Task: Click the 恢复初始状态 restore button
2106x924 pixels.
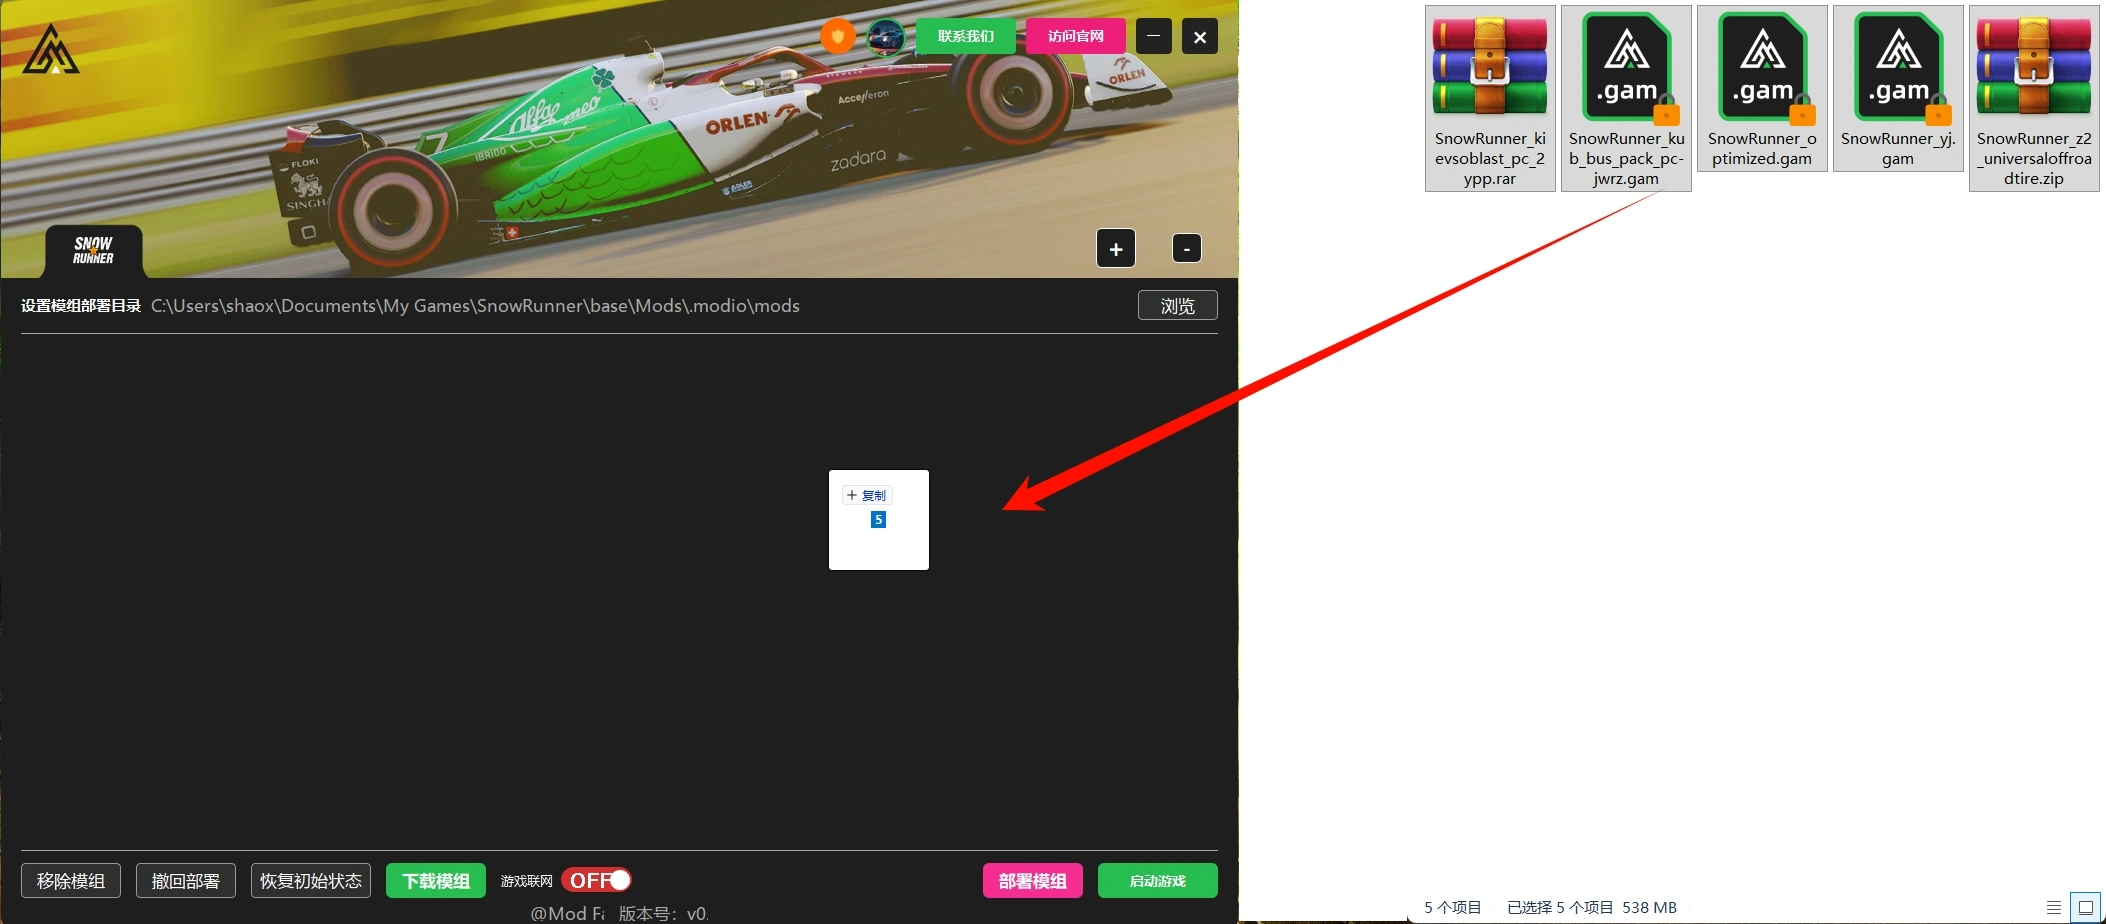Action: coord(310,881)
